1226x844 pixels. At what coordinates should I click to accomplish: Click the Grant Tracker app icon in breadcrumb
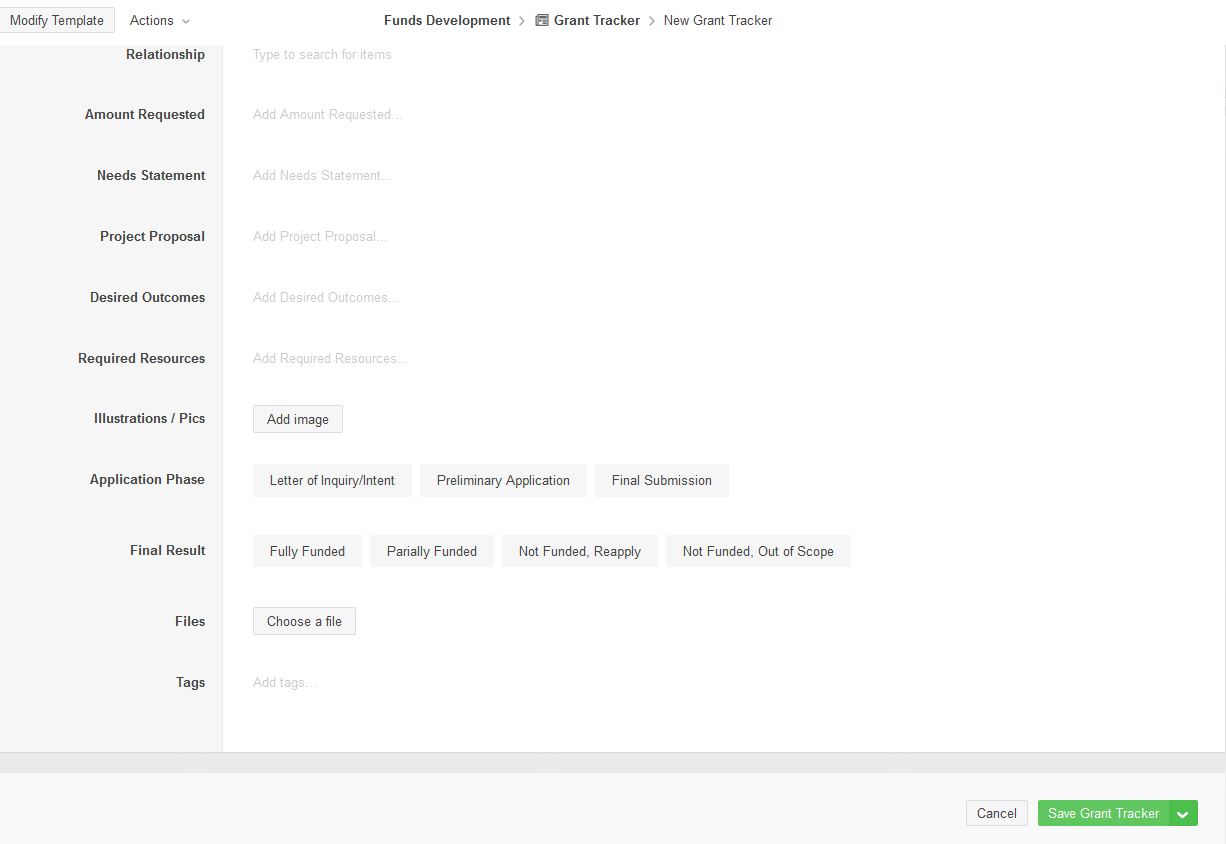coord(542,20)
